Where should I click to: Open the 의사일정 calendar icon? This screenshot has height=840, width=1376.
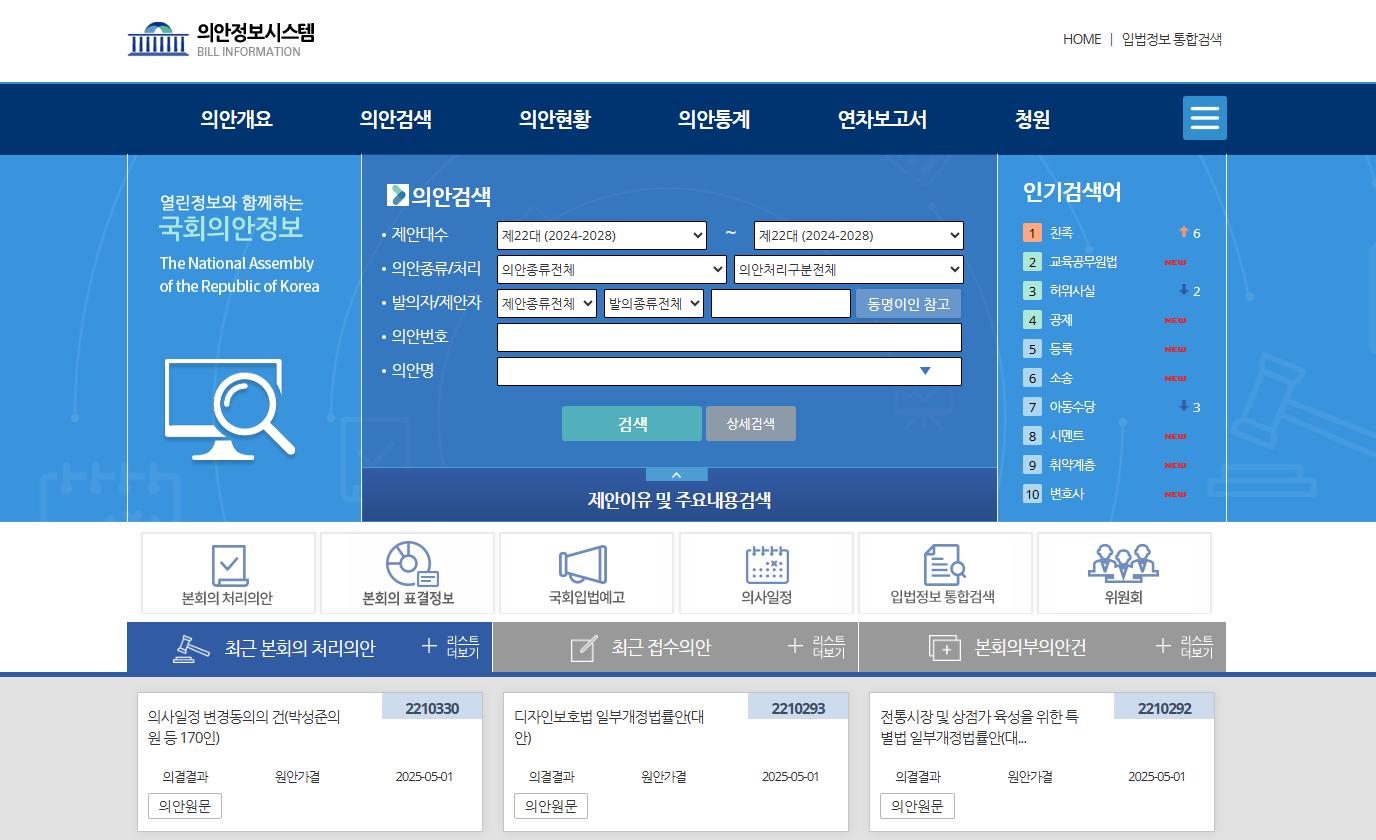click(765, 565)
